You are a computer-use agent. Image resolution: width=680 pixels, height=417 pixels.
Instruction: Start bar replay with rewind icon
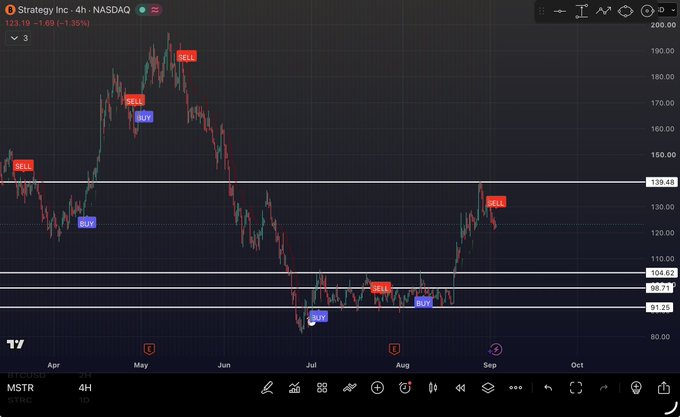pos(460,388)
